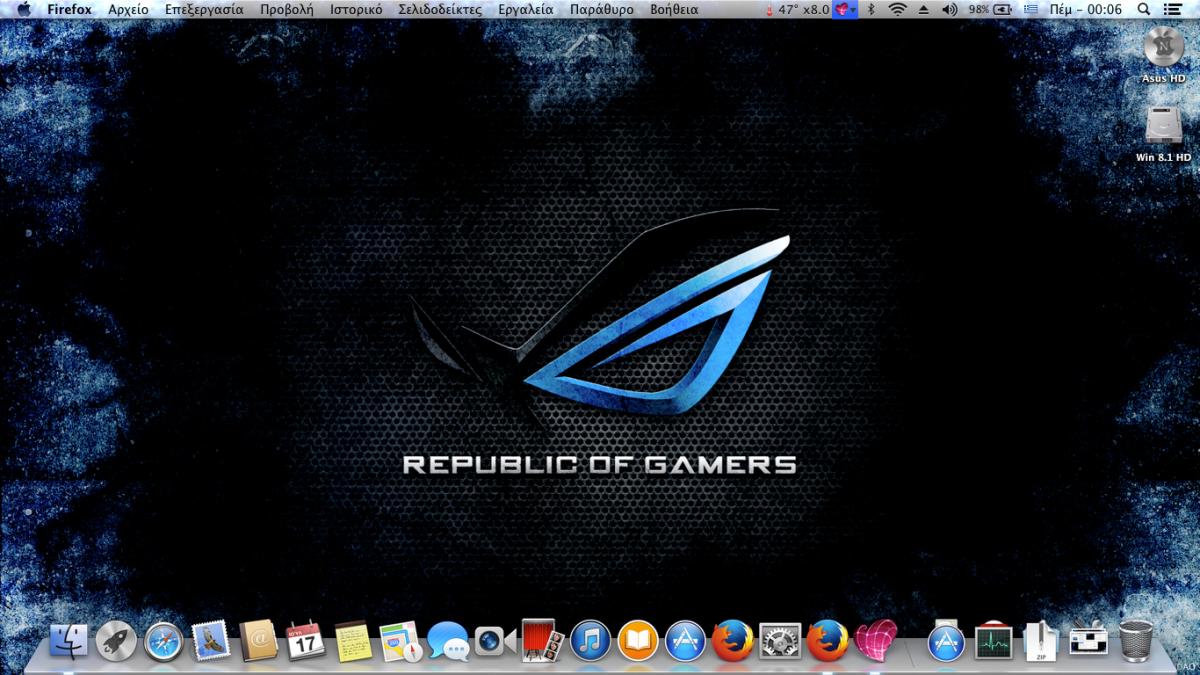This screenshot has height=675, width=1200.
Task: Open orange iBooks icon in dock
Action: click(x=638, y=640)
